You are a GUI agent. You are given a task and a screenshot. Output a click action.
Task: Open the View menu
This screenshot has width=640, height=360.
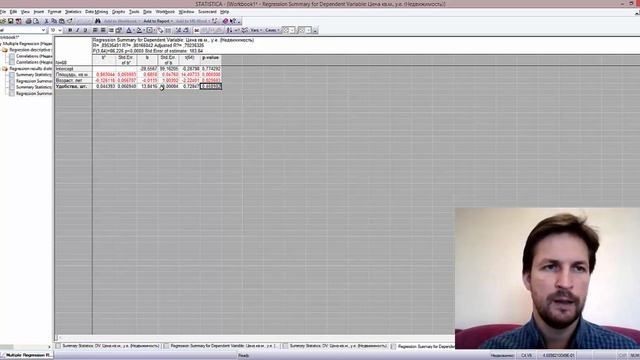pyautogui.click(x=25, y=12)
